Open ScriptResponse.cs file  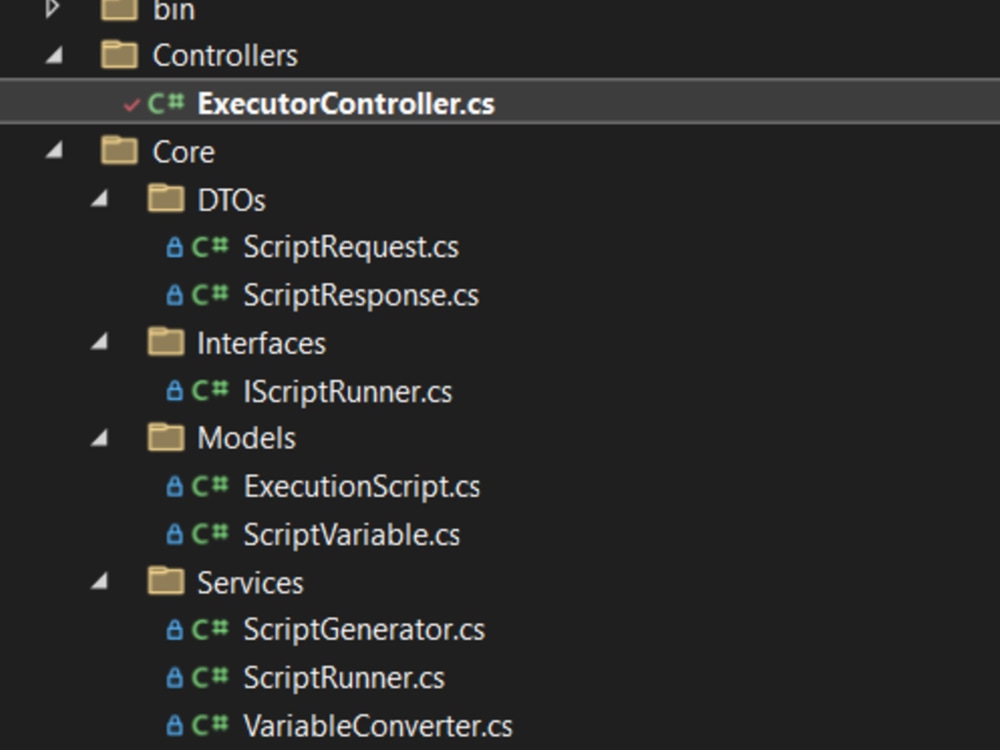tap(361, 295)
